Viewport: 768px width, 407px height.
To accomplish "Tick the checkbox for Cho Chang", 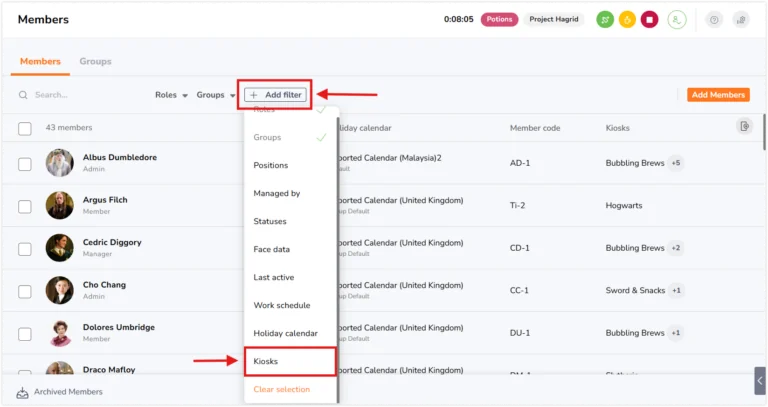I will [x=25, y=291].
